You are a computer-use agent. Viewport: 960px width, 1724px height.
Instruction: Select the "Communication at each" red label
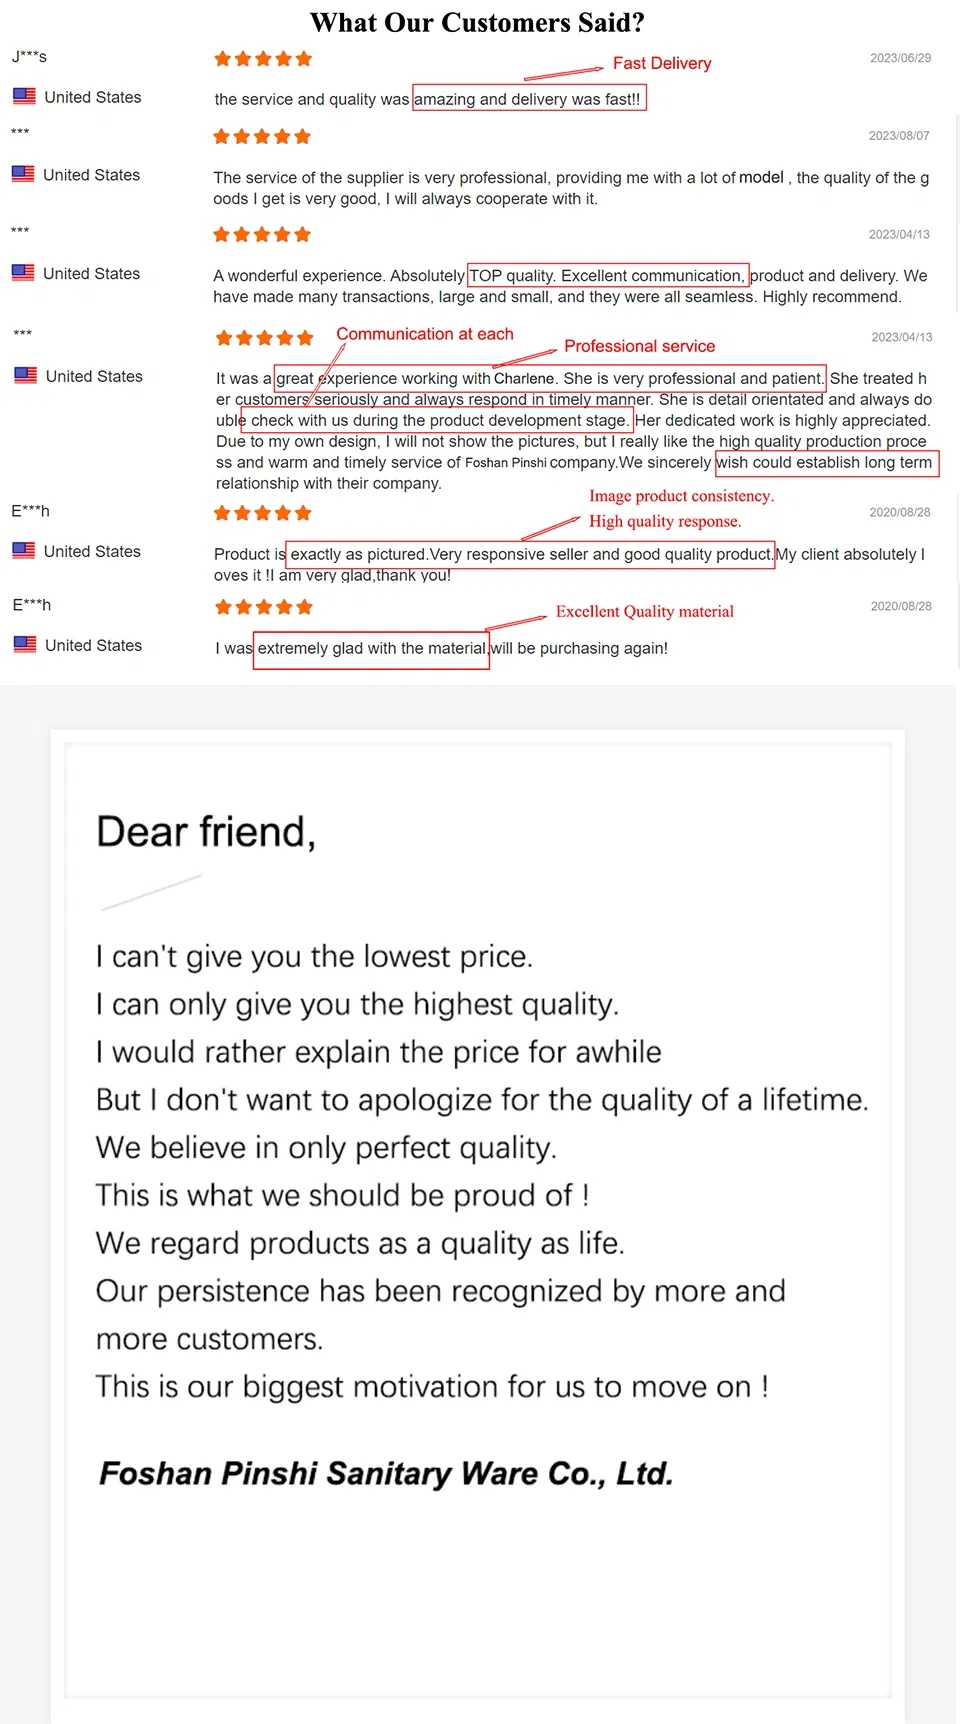pyautogui.click(x=424, y=334)
